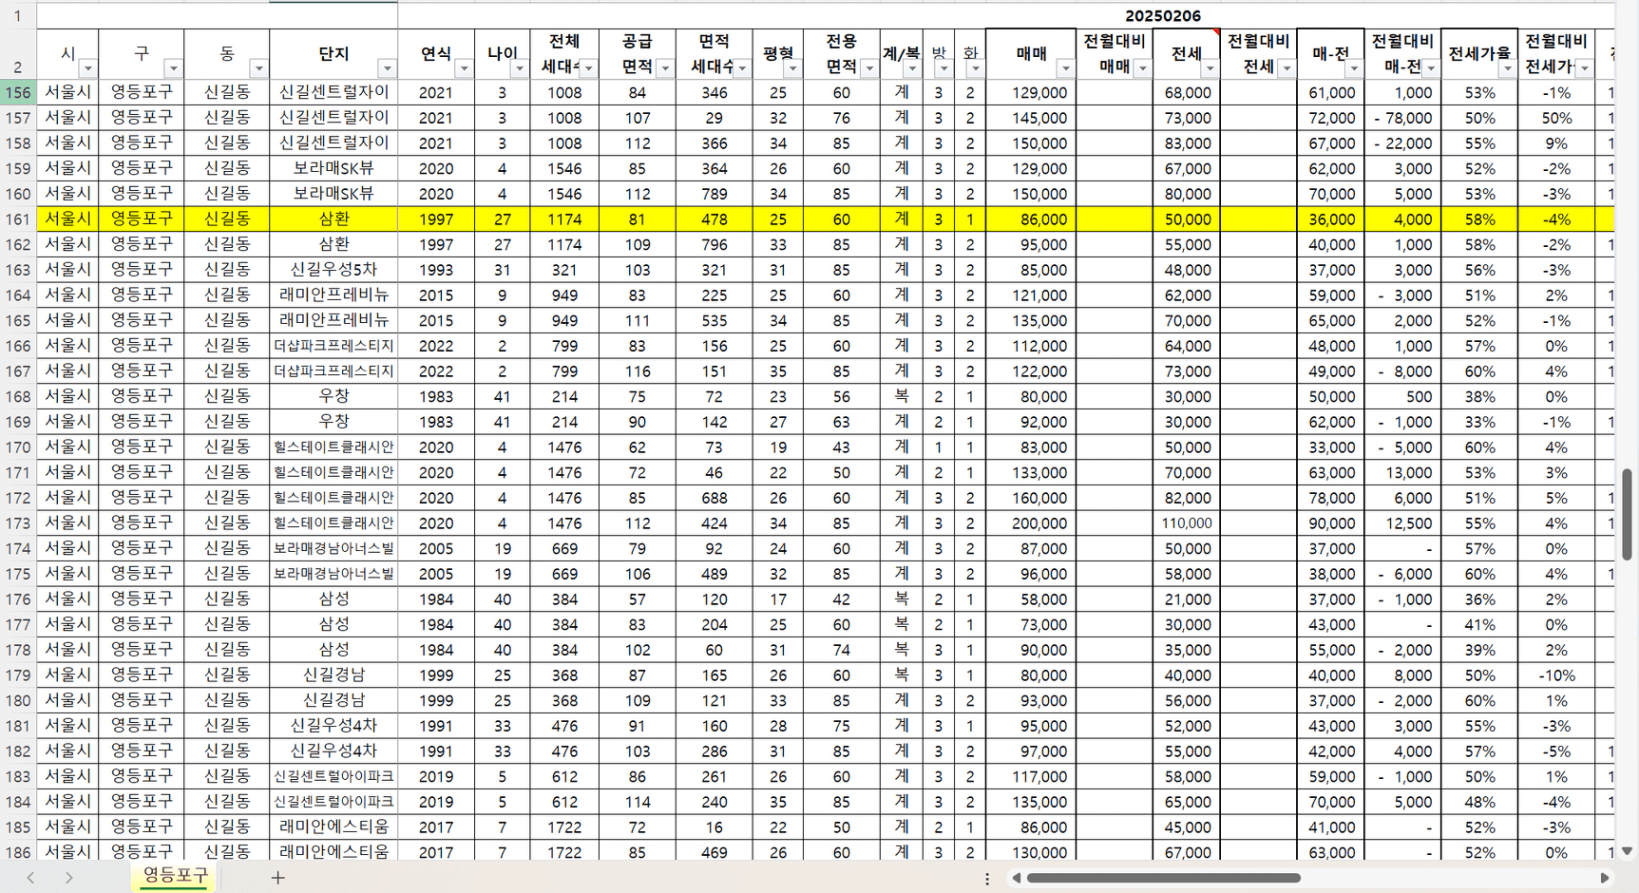This screenshot has width=1639, height=893.
Task: Select 13,000 cell in row 171
Action: pyautogui.click(x=1402, y=472)
